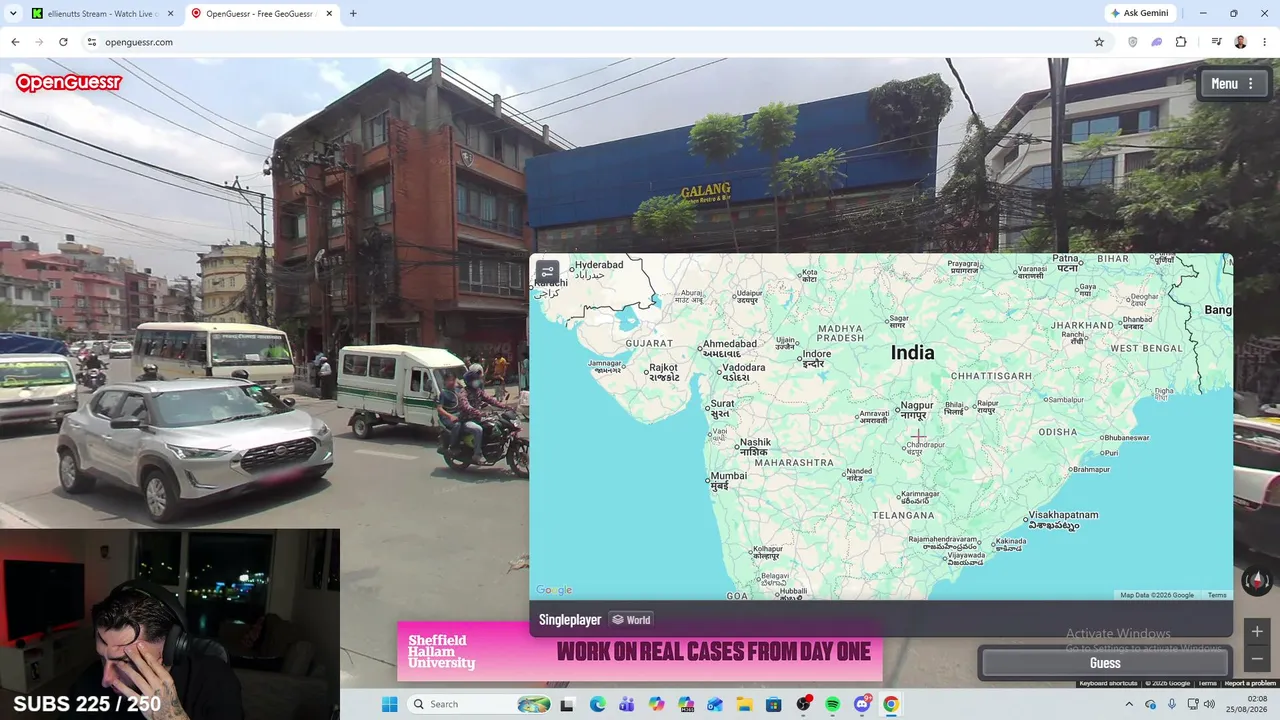The image size is (1280, 720).
Task: Open the Google Maps Terms link
Action: click(1217, 595)
